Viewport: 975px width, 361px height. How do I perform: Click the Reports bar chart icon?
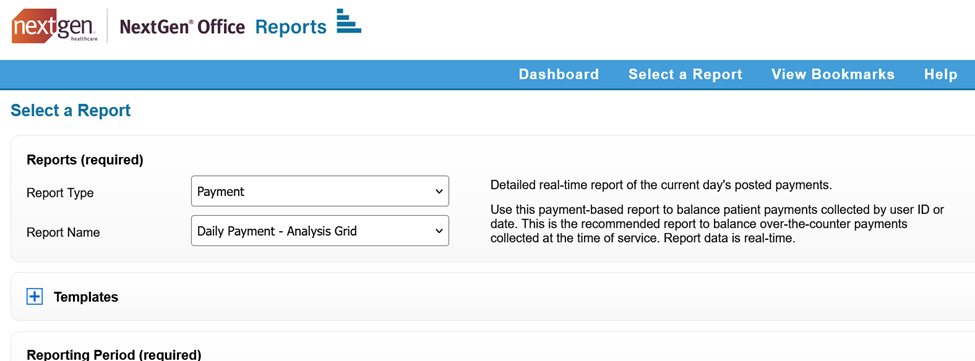click(348, 21)
